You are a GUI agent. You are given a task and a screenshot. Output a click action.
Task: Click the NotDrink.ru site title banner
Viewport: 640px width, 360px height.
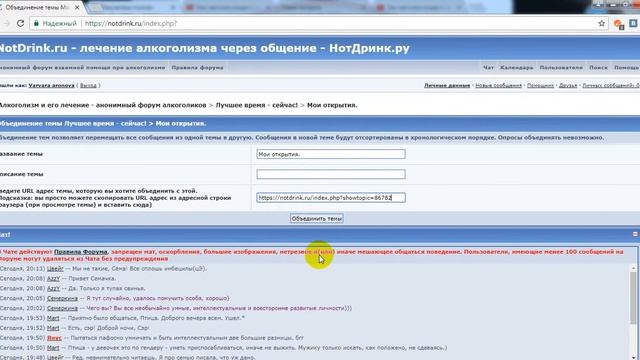pos(204,48)
